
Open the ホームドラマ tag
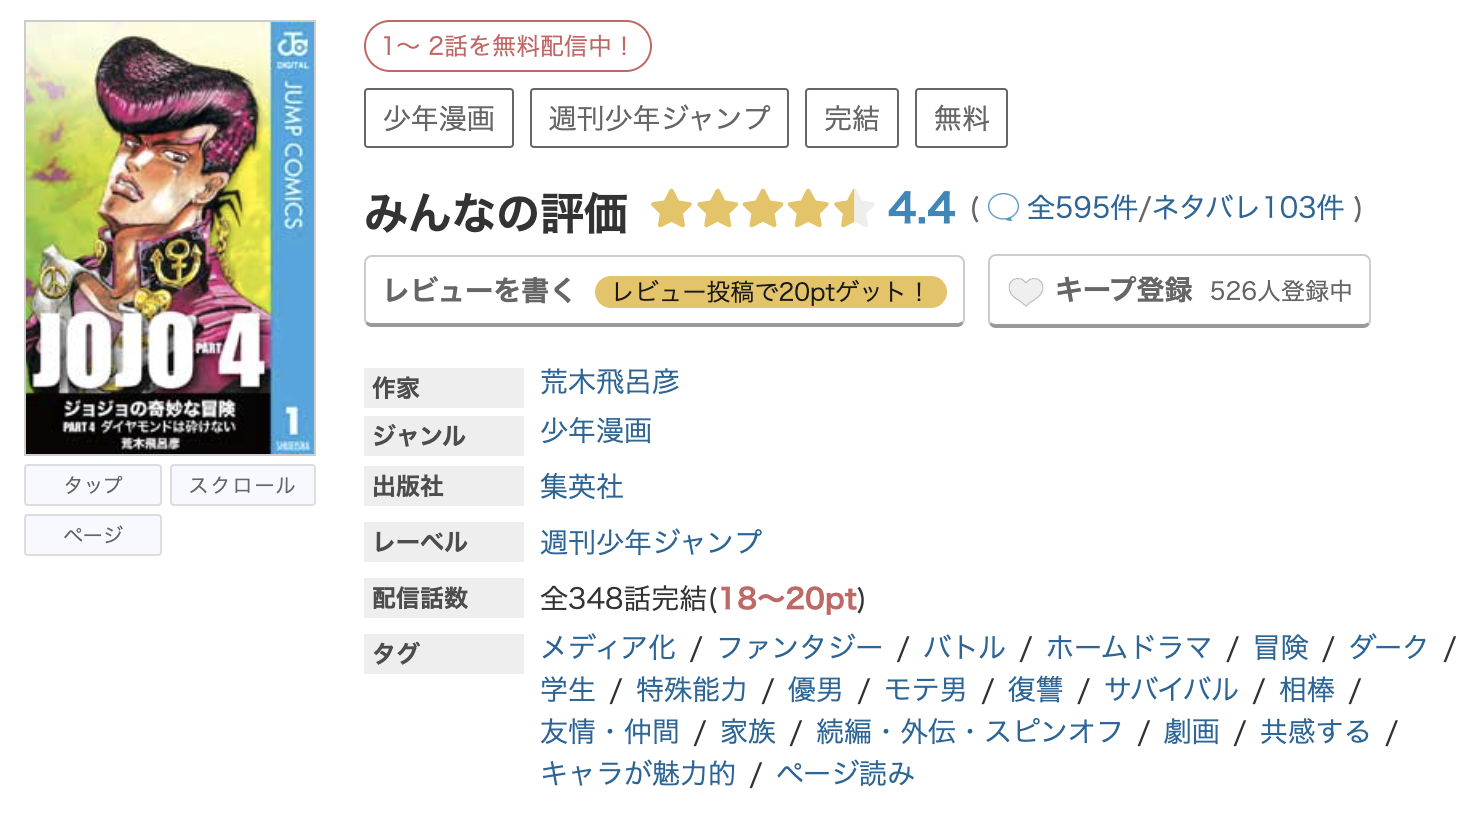[1128, 647]
